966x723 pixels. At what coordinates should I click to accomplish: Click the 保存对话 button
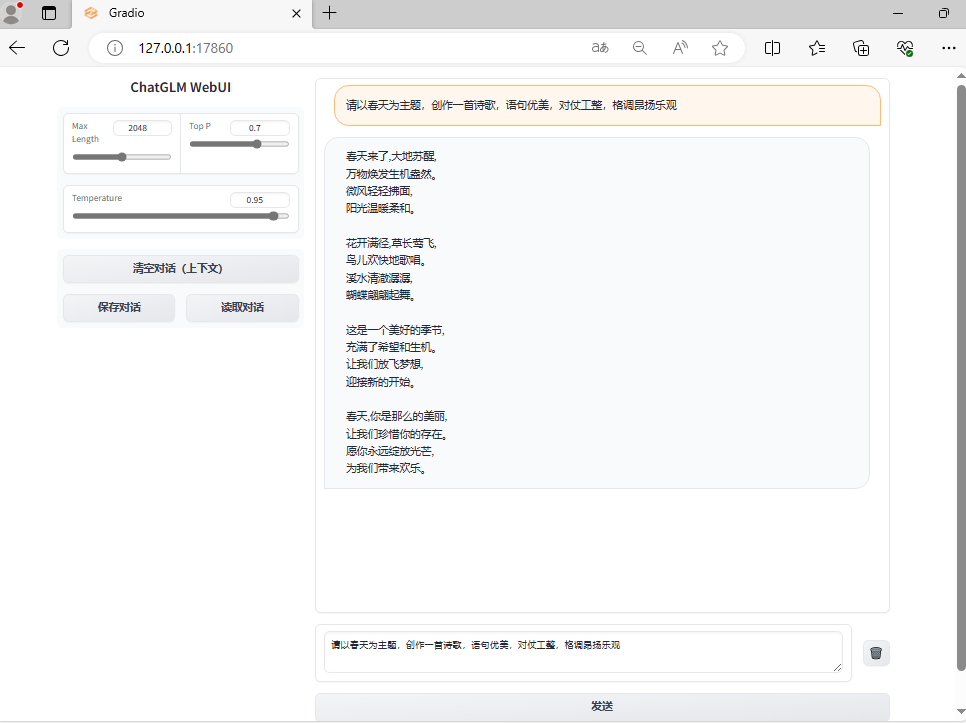[119, 308]
